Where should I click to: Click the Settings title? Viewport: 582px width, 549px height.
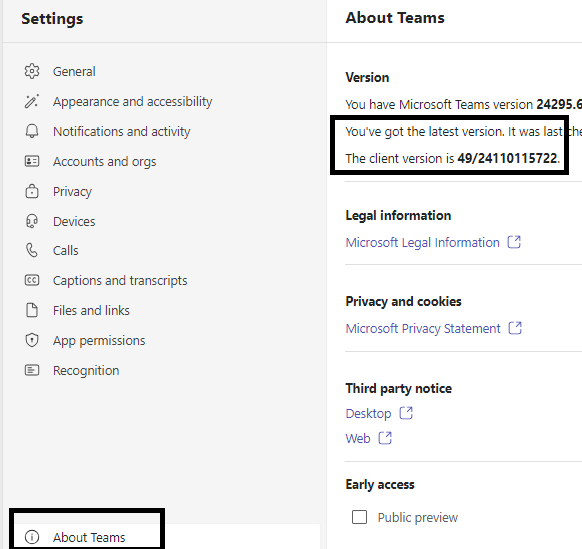coord(52,19)
